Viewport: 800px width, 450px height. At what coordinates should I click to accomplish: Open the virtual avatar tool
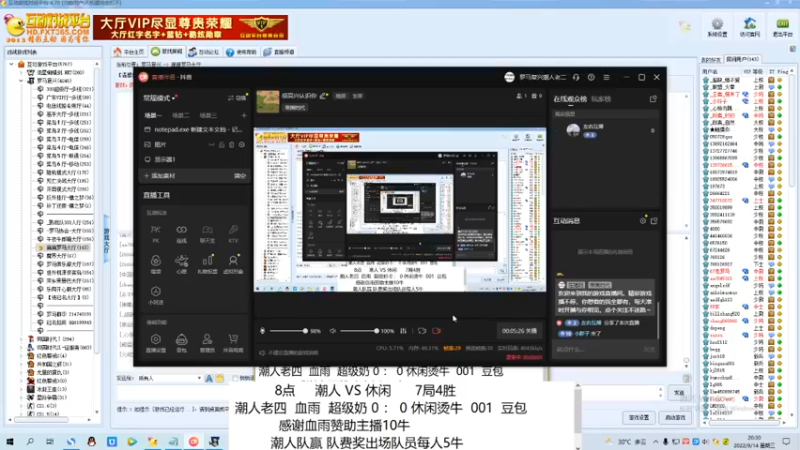(x=233, y=264)
